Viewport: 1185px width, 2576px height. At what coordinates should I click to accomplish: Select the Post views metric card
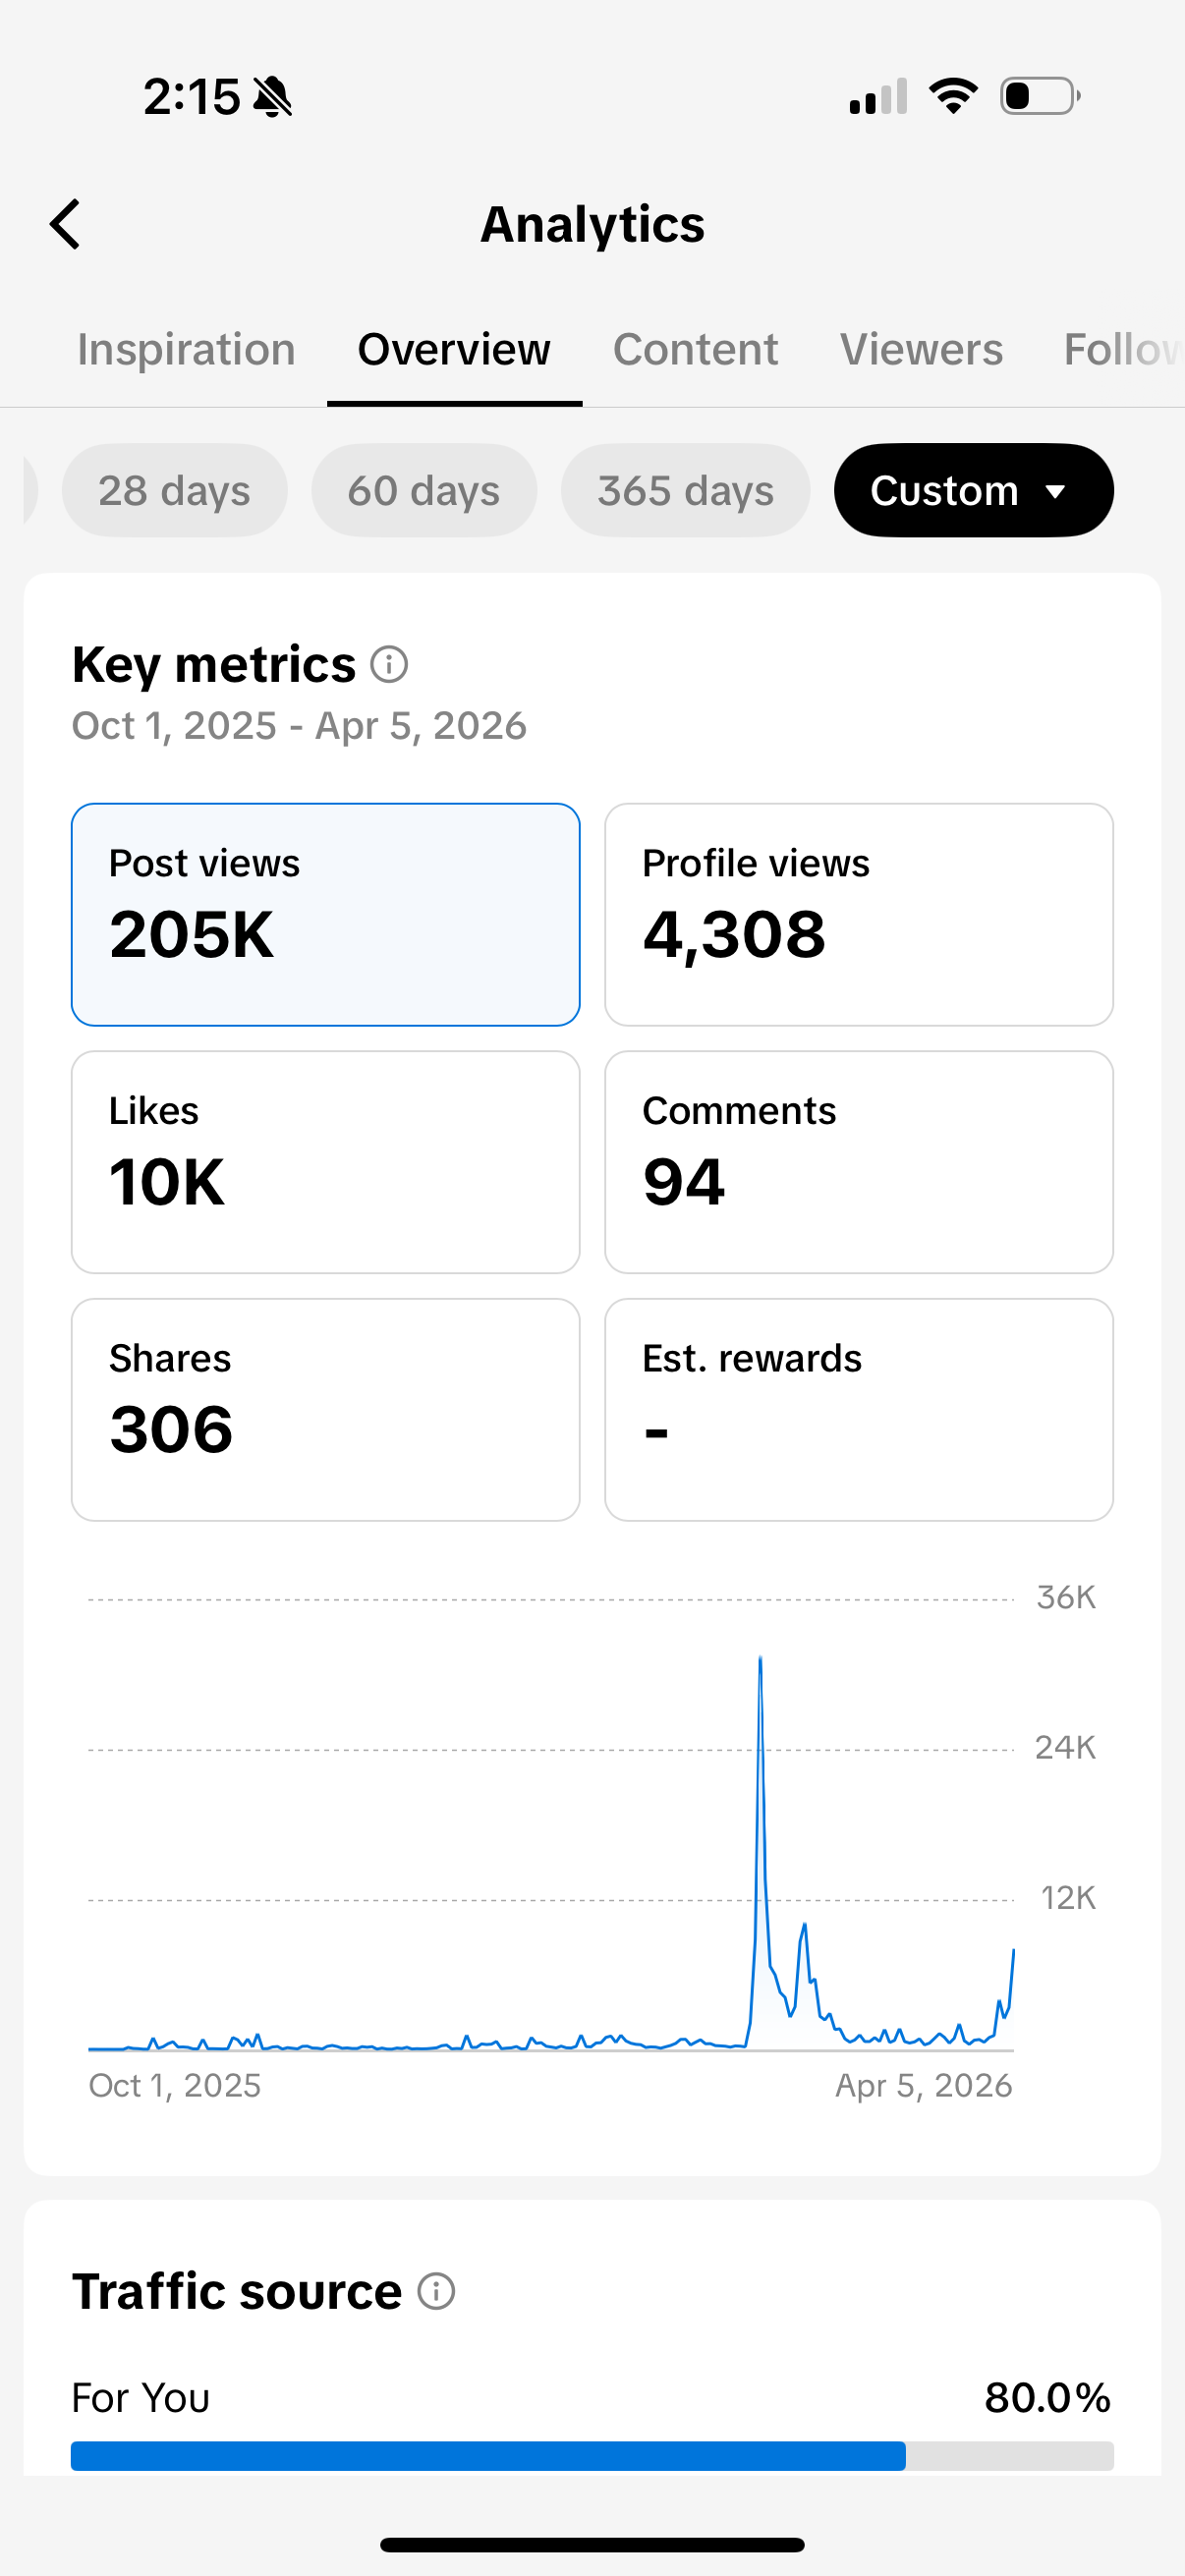pos(326,914)
